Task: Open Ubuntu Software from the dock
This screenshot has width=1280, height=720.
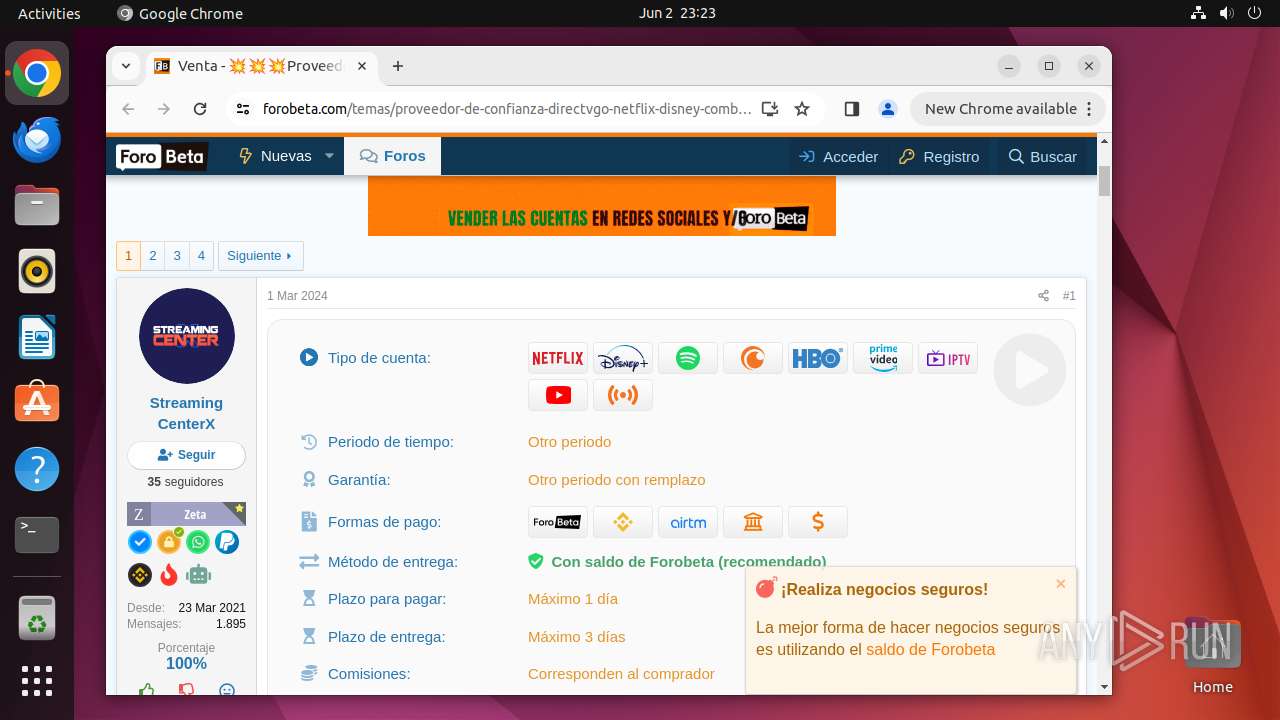Action: (x=37, y=403)
